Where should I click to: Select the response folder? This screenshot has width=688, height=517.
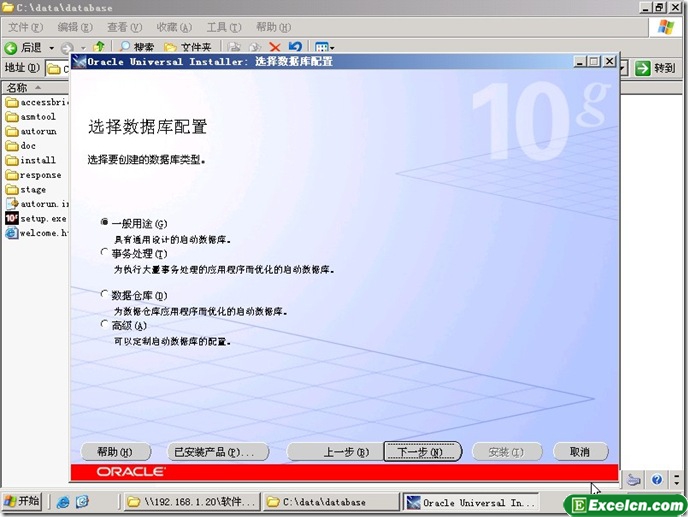coord(33,175)
